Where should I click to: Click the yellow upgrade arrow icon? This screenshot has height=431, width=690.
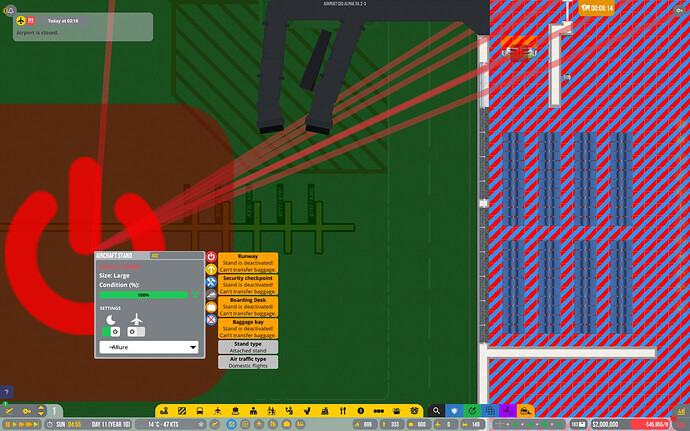tap(211, 270)
